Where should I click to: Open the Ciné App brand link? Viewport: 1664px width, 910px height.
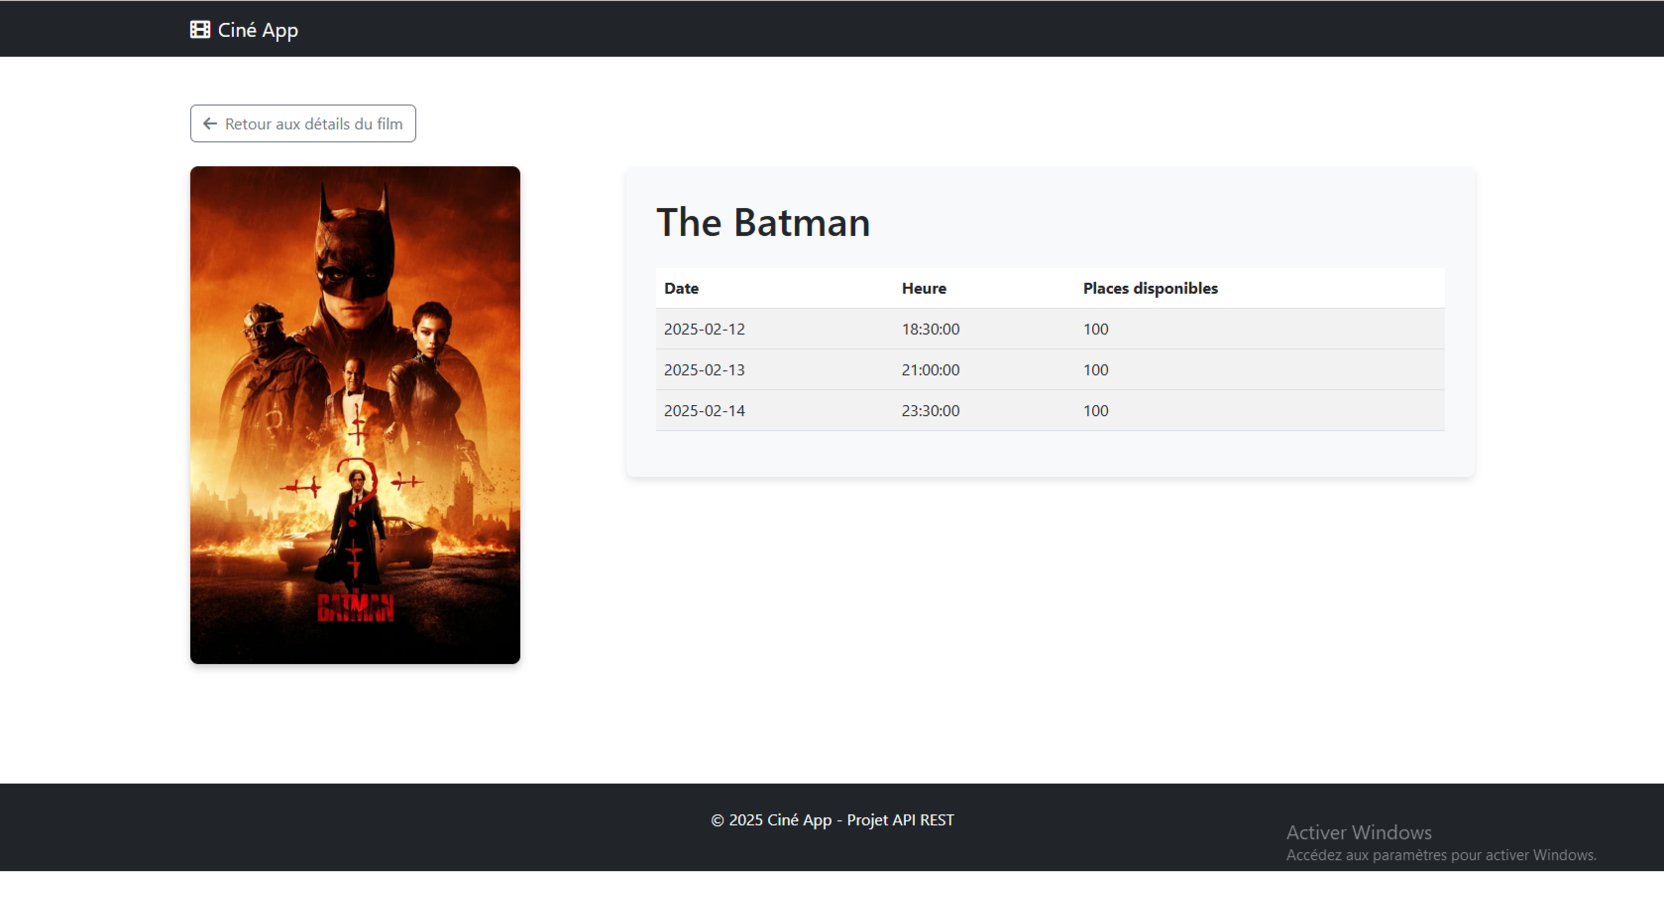(244, 30)
